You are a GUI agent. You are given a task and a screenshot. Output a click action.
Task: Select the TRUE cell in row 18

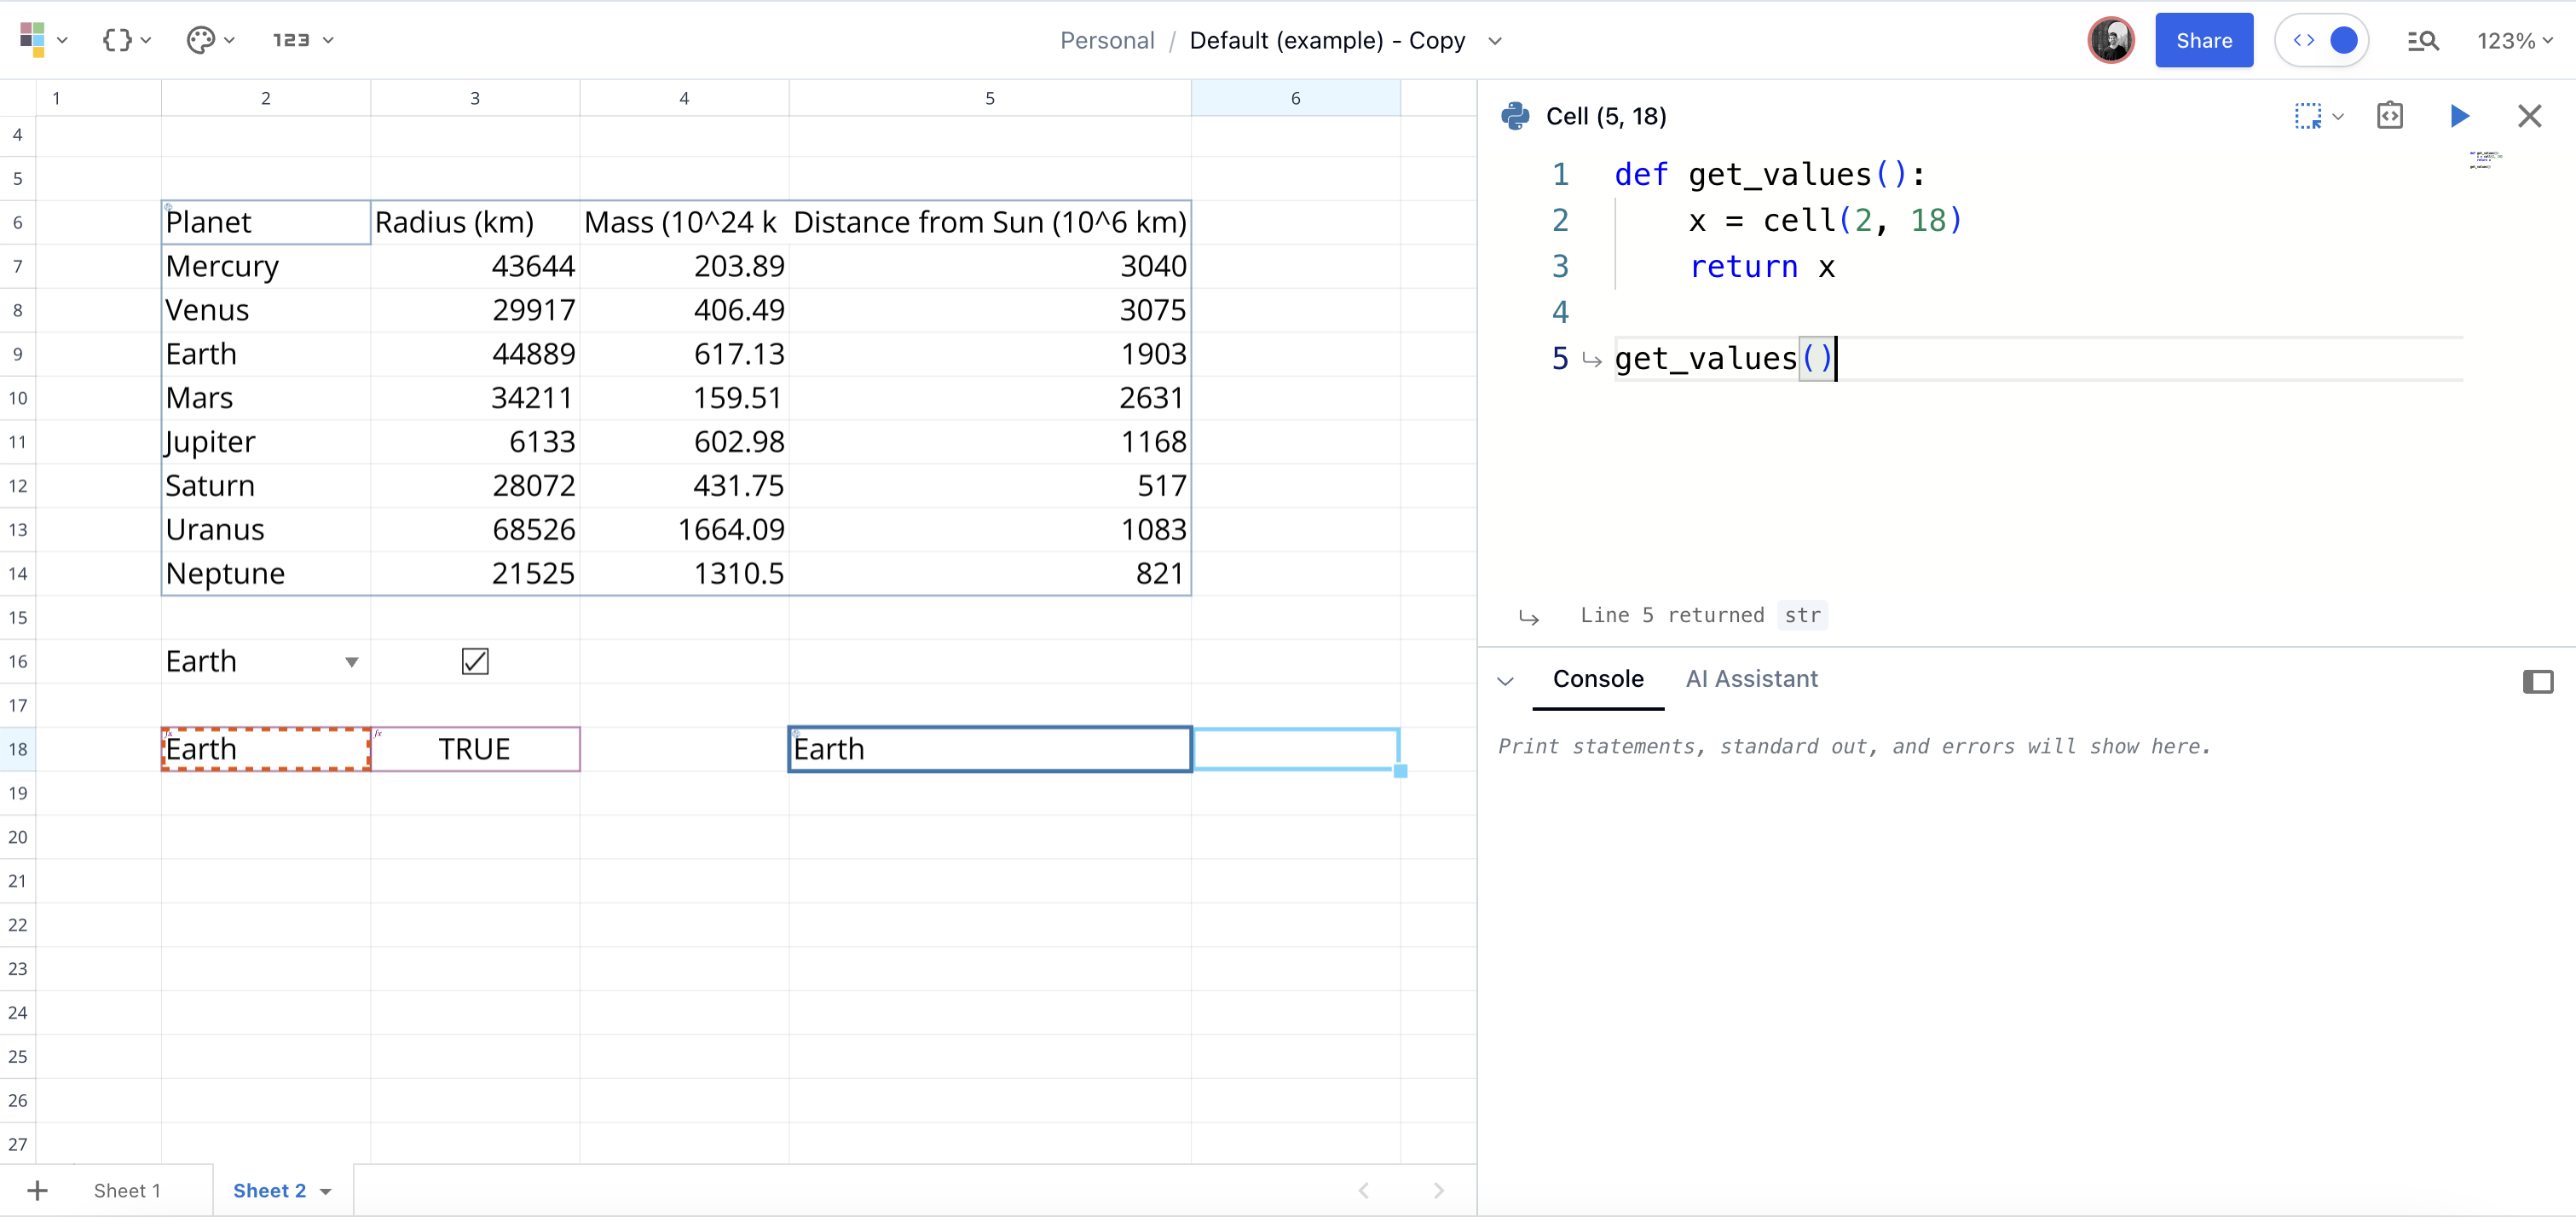(475, 749)
